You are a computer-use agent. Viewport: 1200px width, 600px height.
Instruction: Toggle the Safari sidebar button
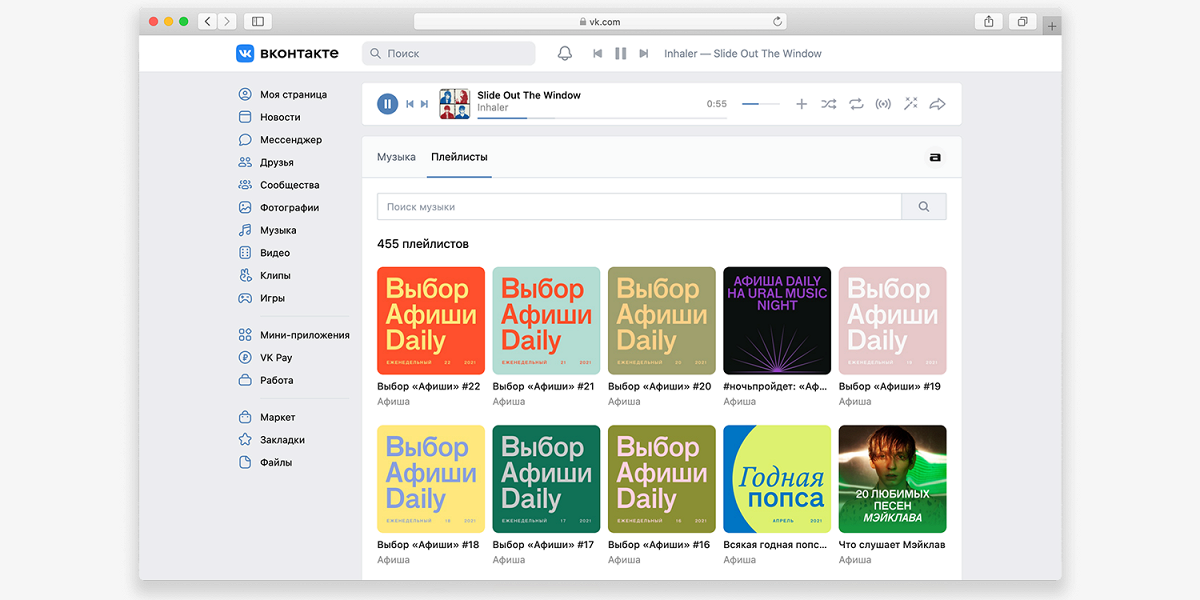pyautogui.click(x=257, y=21)
